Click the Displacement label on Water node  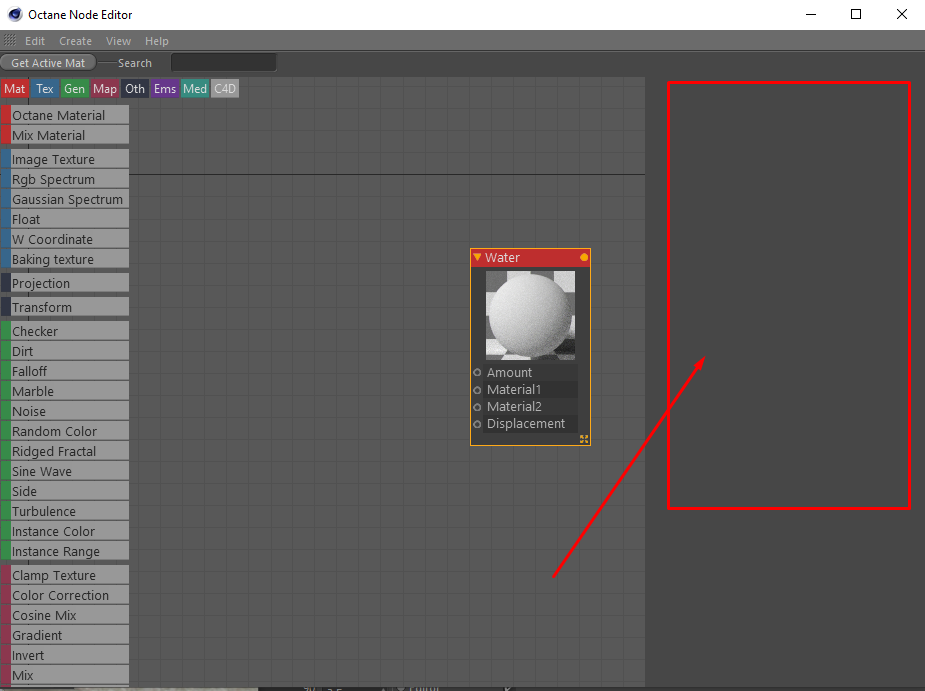[526, 424]
